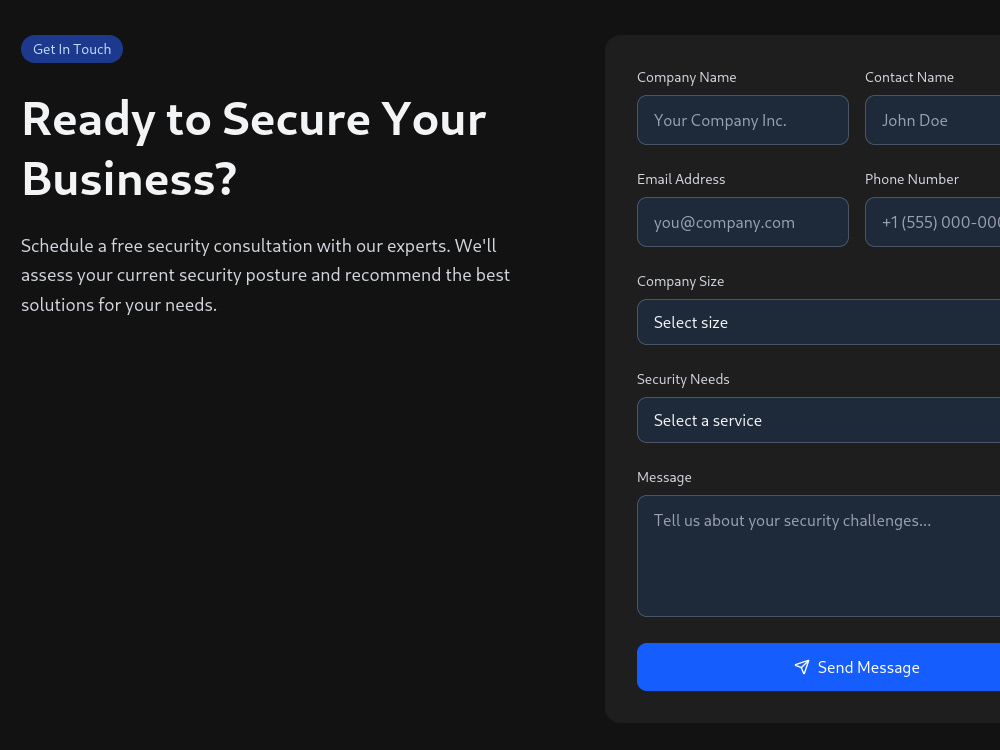Viewport: 1000px width, 750px height.
Task: Open the Security Needs 'Select a service' dropdown
Action: pos(818,420)
